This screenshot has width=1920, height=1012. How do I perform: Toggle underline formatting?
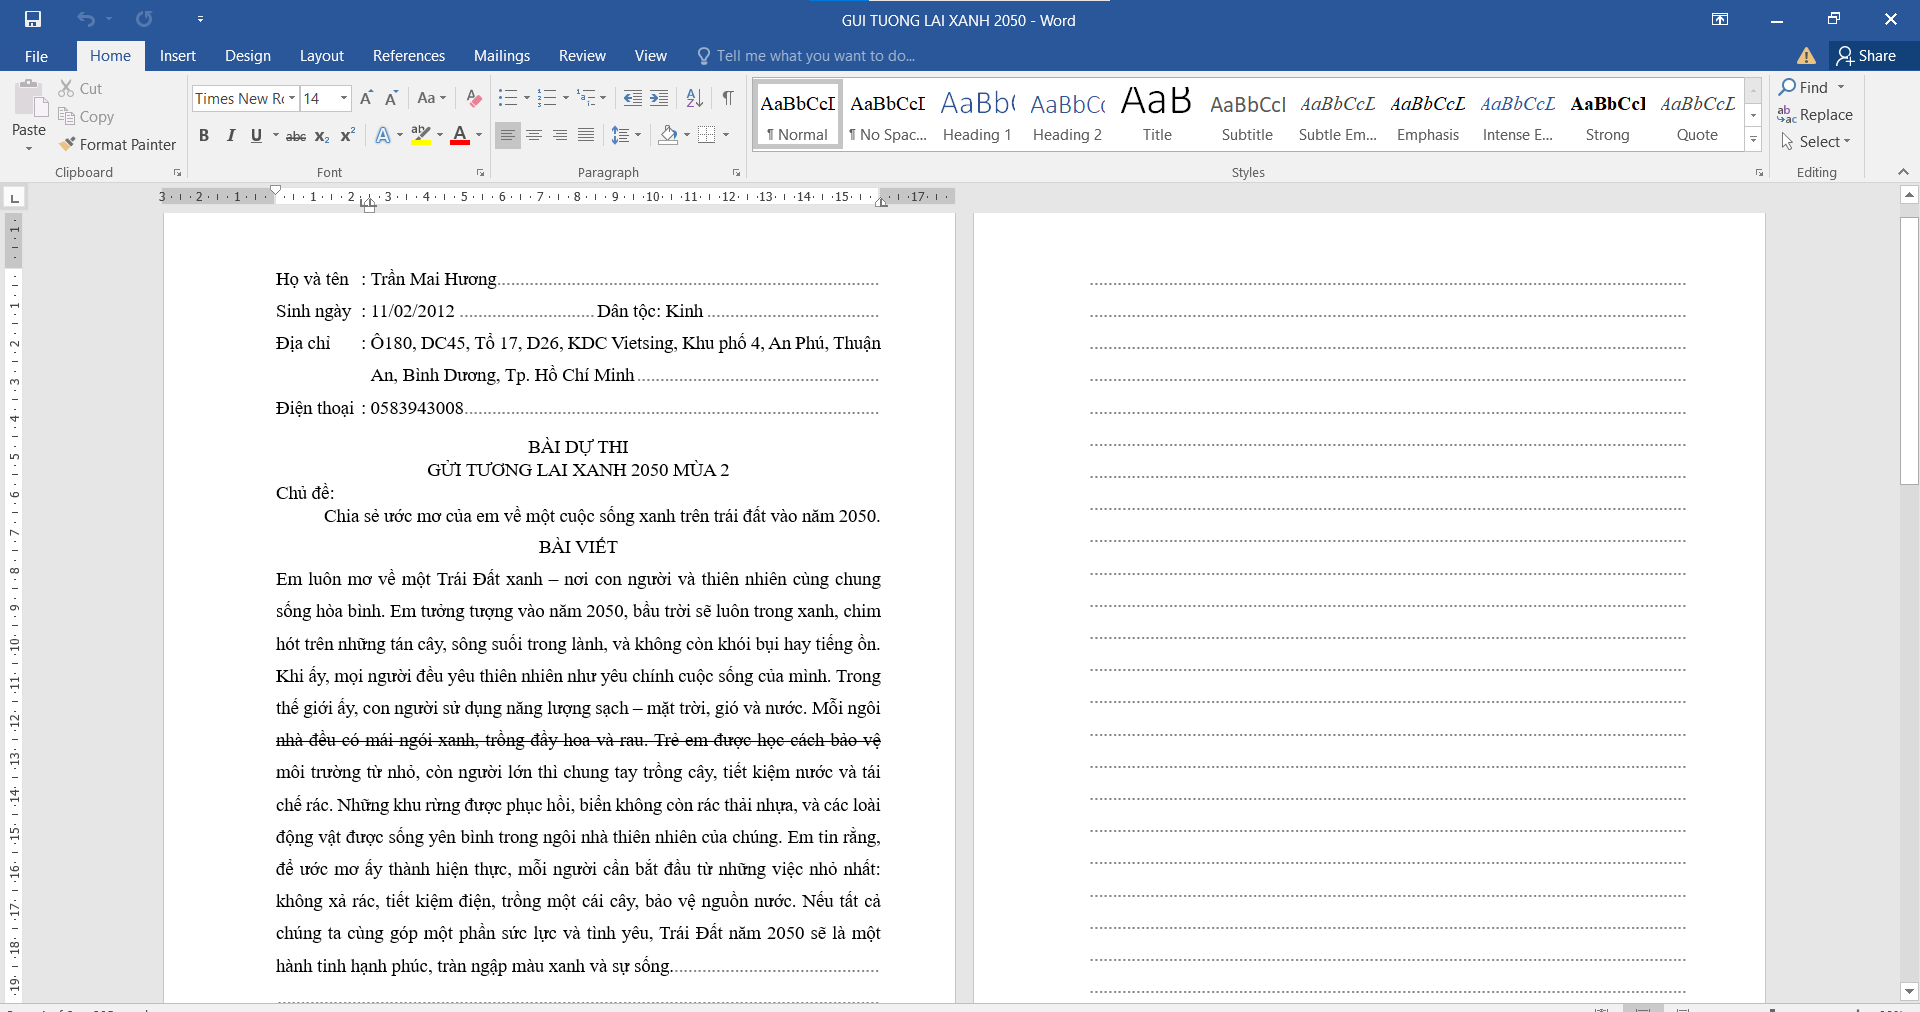tap(256, 135)
